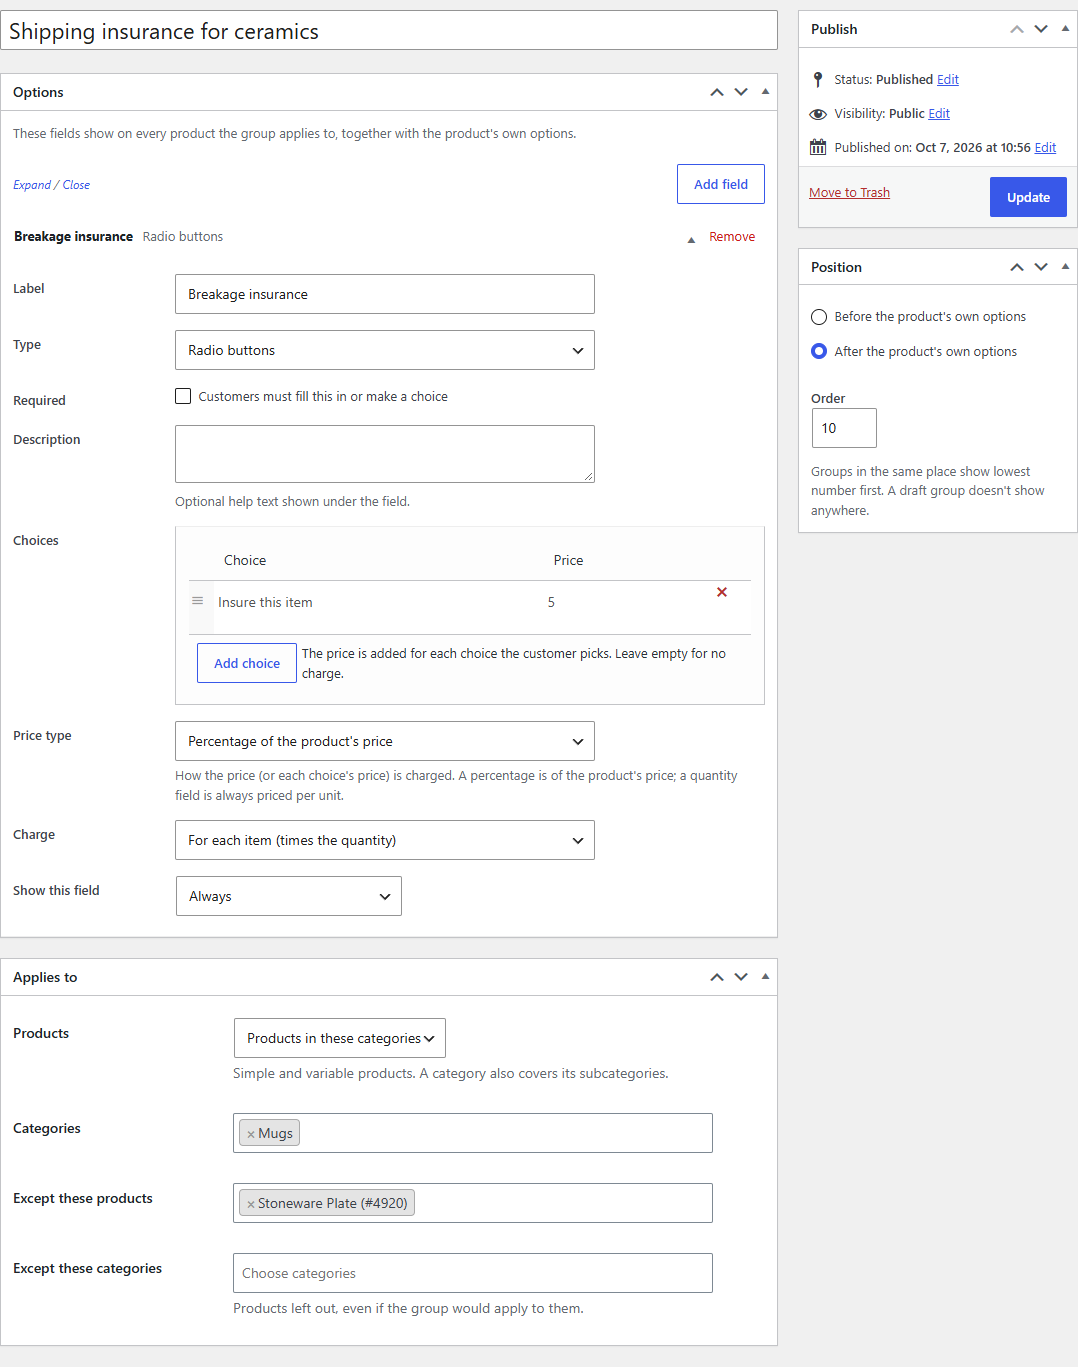Edit the published date

1045,147
